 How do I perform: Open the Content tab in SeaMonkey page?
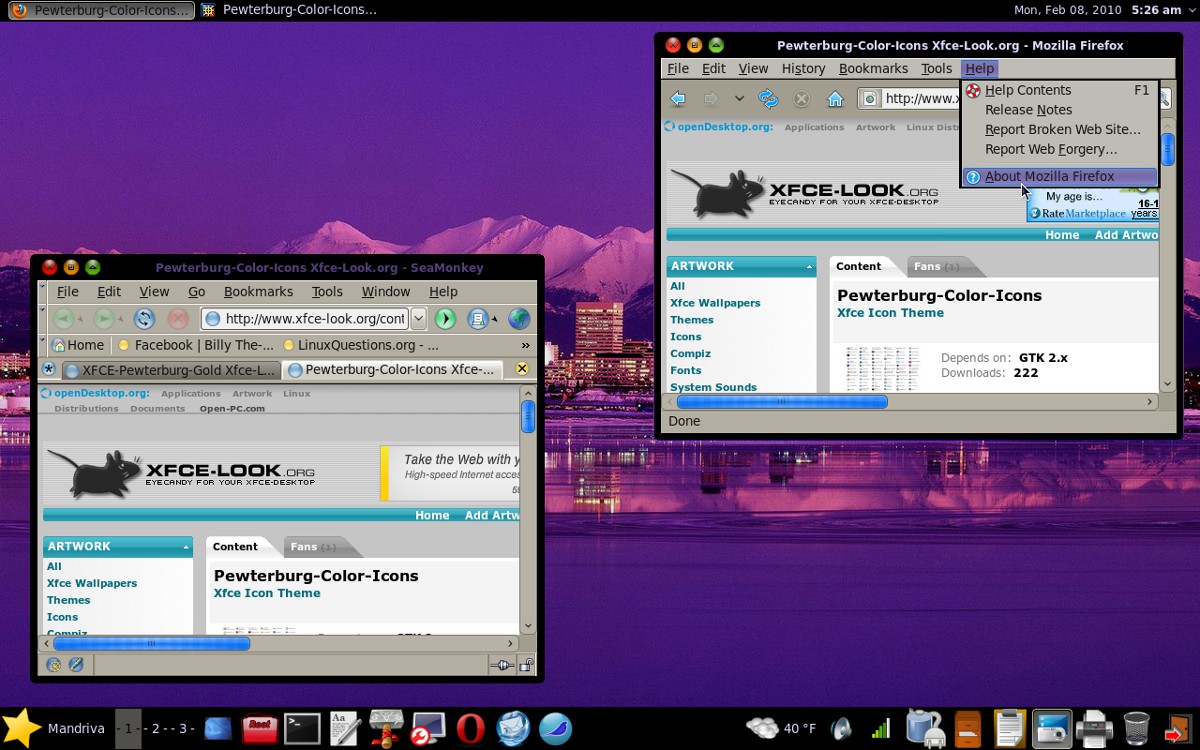[235, 547]
